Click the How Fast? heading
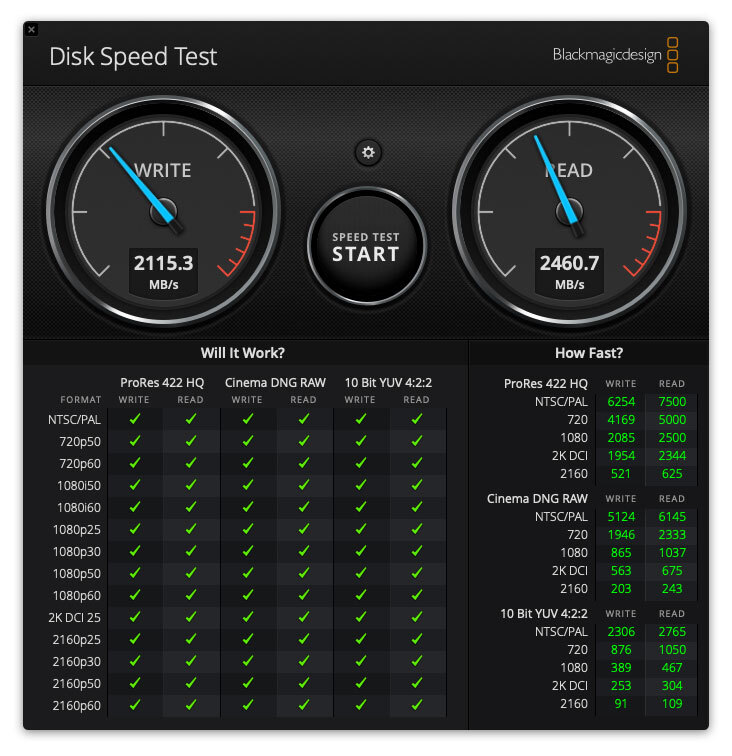732x756 pixels. pyautogui.click(x=589, y=353)
